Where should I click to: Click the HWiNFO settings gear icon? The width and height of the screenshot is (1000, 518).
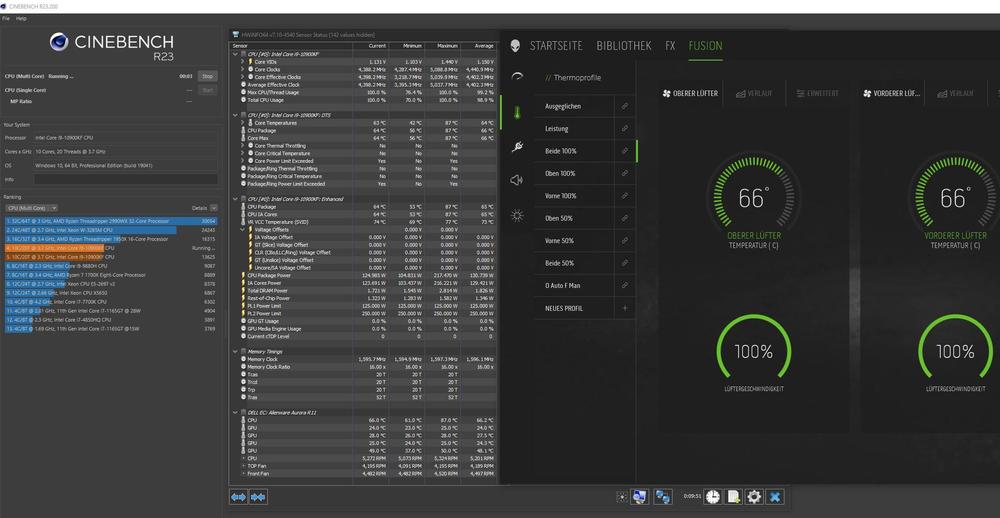point(754,496)
